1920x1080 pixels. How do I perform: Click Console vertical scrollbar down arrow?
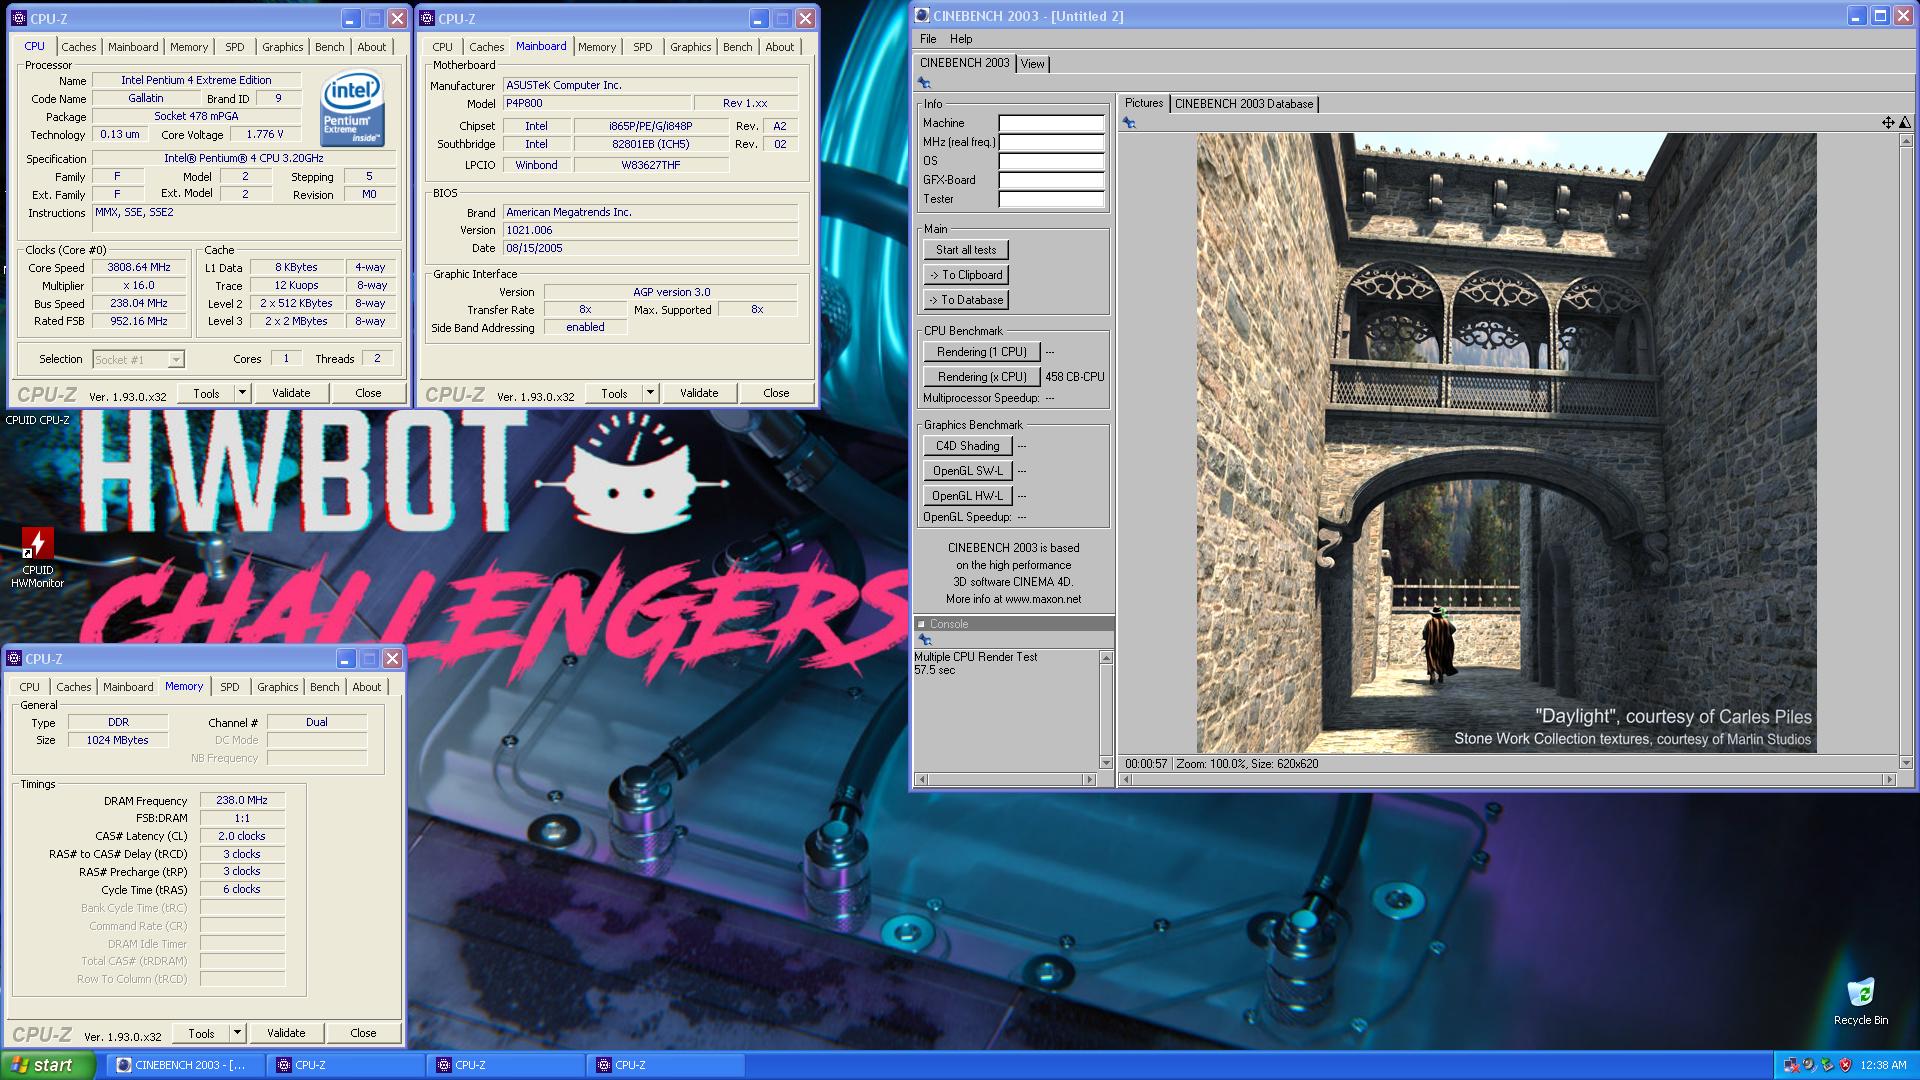tap(1106, 763)
